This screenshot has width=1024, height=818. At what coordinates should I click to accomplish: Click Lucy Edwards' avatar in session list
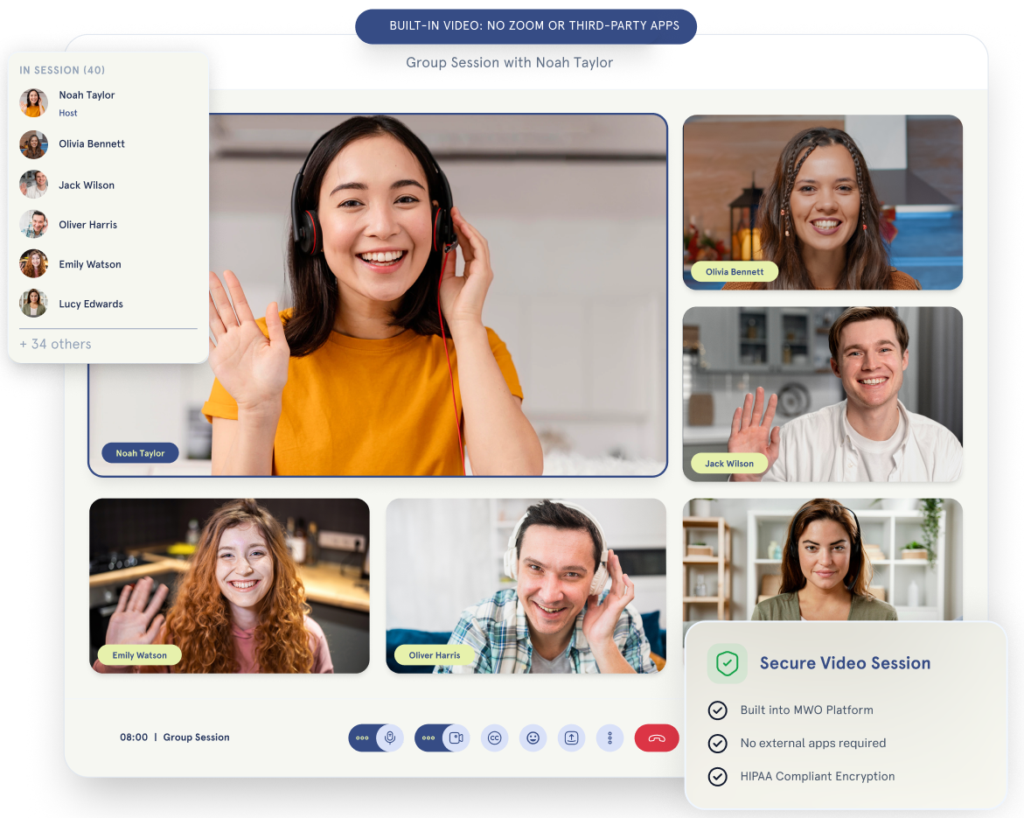[x=34, y=303]
